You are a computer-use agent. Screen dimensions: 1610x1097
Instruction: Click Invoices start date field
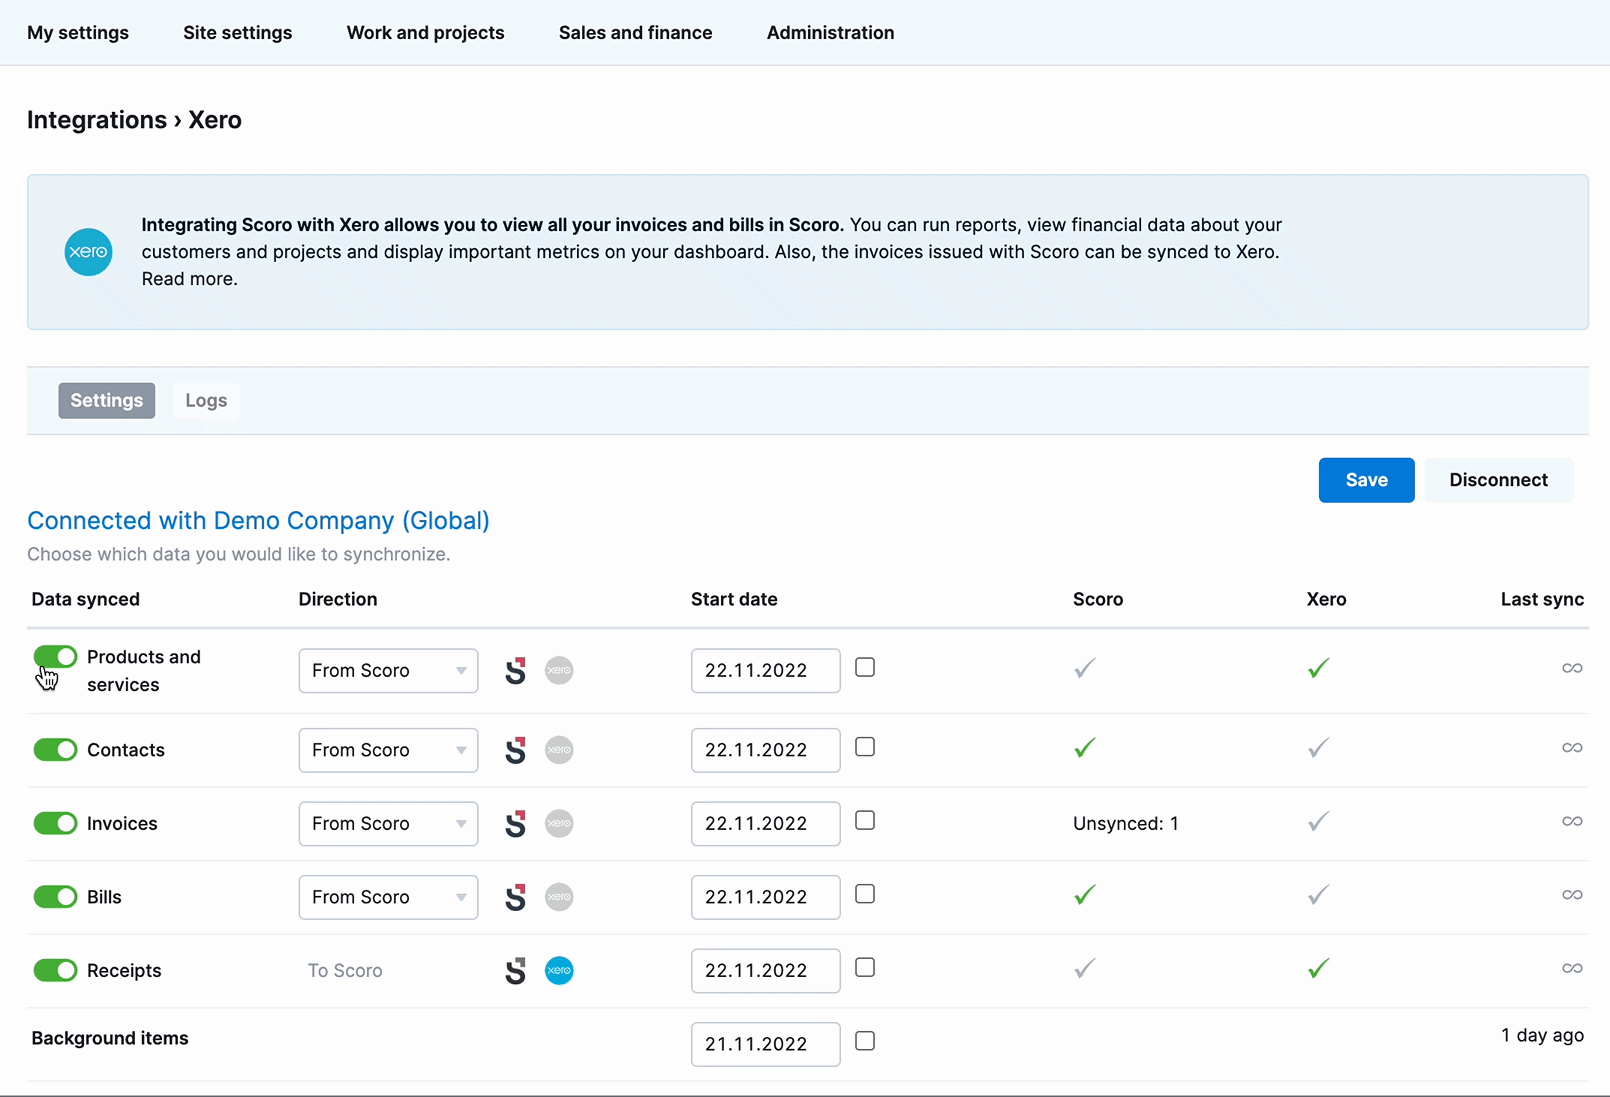pos(766,823)
